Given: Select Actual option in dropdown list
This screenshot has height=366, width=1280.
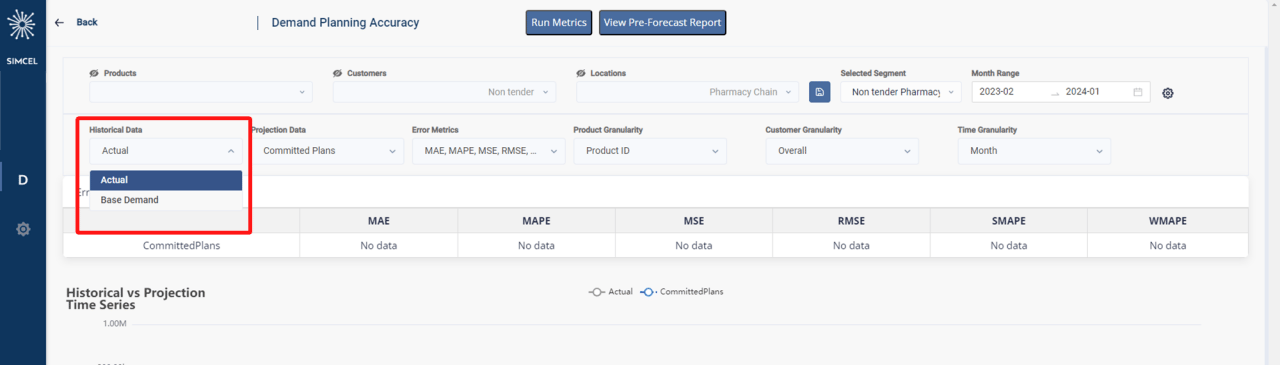Looking at the screenshot, I should click(166, 180).
